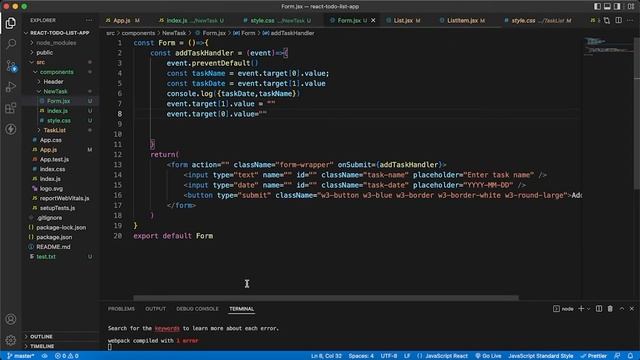The height and width of the screenshot is (360, 640).
Task: Split the editor right
Action: (x=618, y=20)
